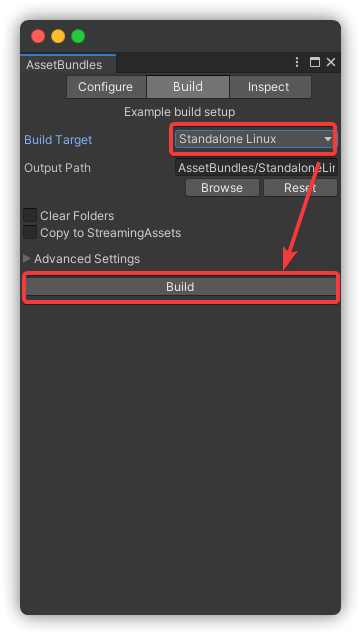Click the yellow macOS minimize window button

tap(58, 36)
